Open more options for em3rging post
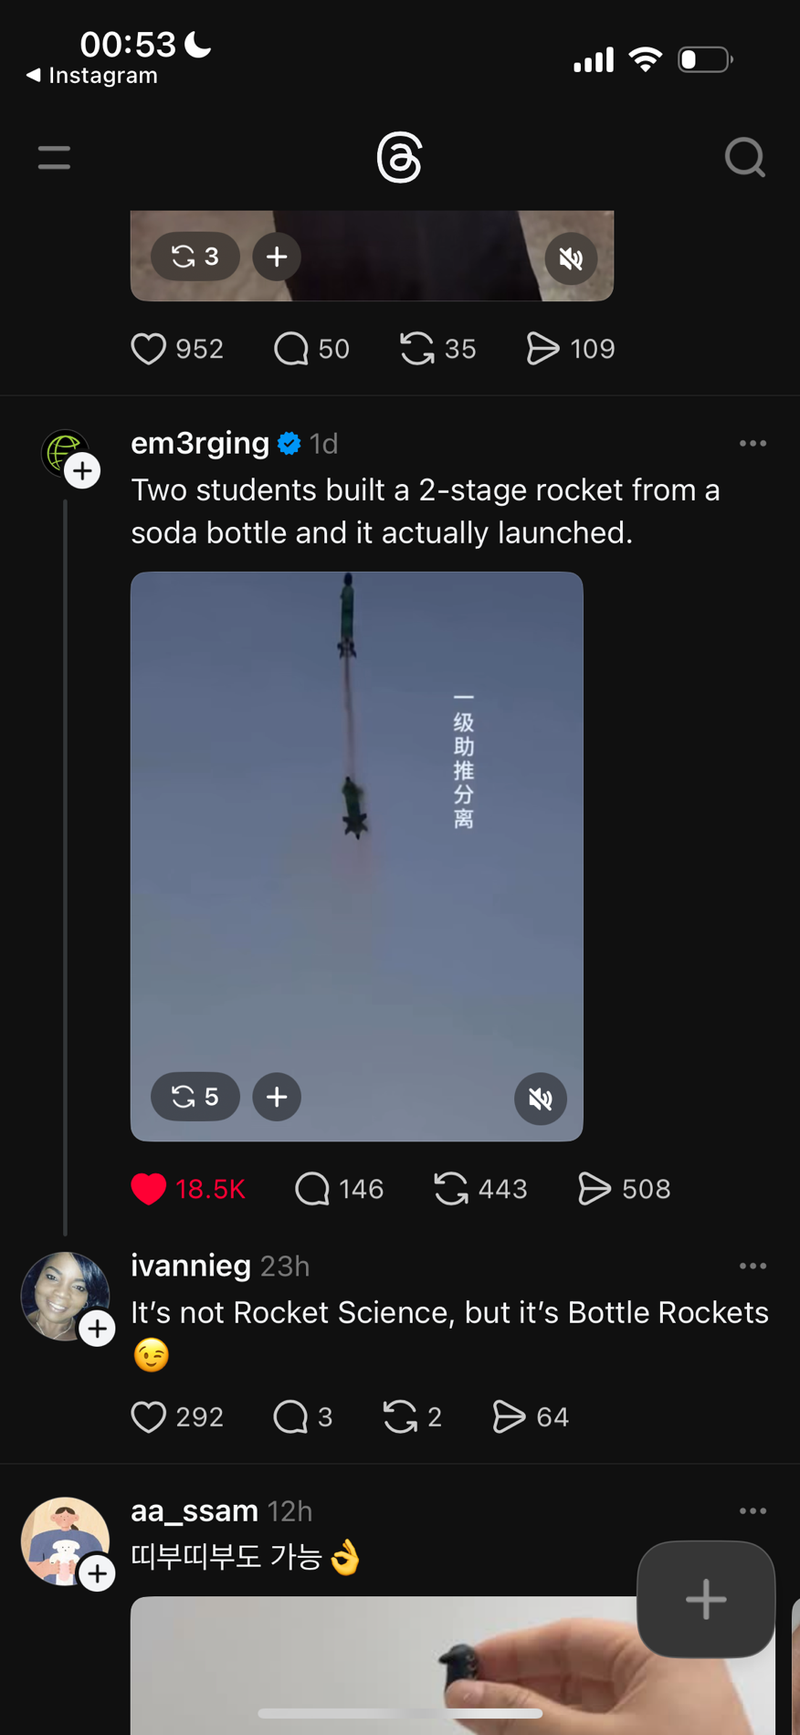800x1735 pixels. pos(752,443)
